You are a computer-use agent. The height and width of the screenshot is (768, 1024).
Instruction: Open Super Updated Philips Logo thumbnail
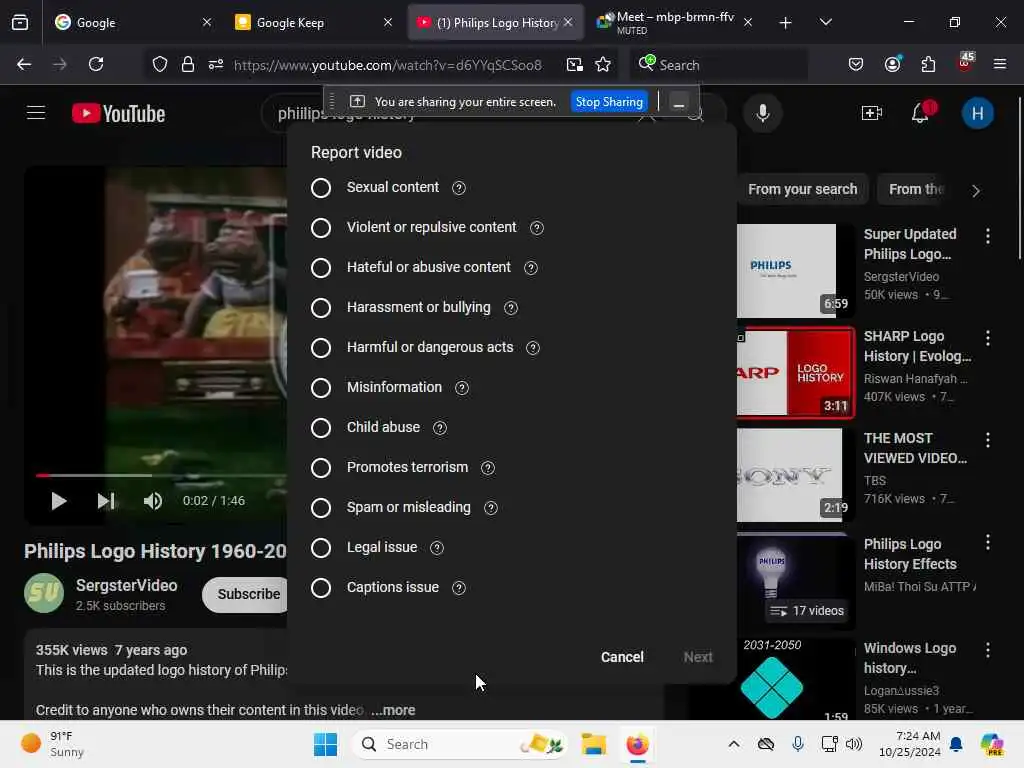tap(795, 270)
